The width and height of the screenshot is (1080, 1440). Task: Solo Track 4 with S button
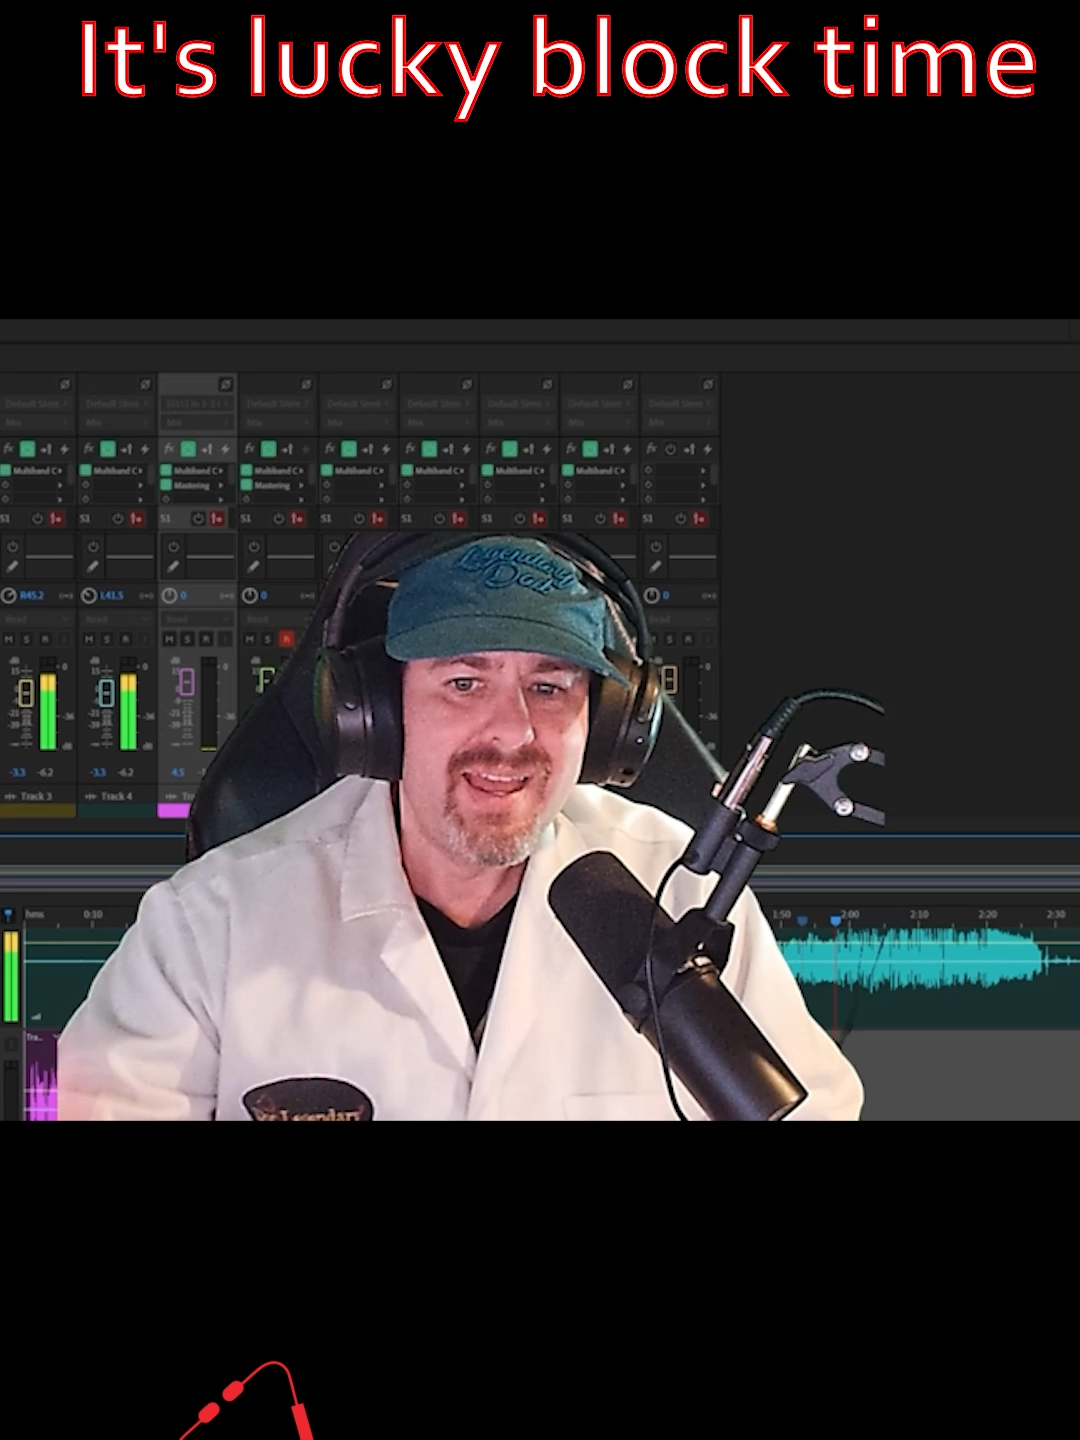point(107,638)
